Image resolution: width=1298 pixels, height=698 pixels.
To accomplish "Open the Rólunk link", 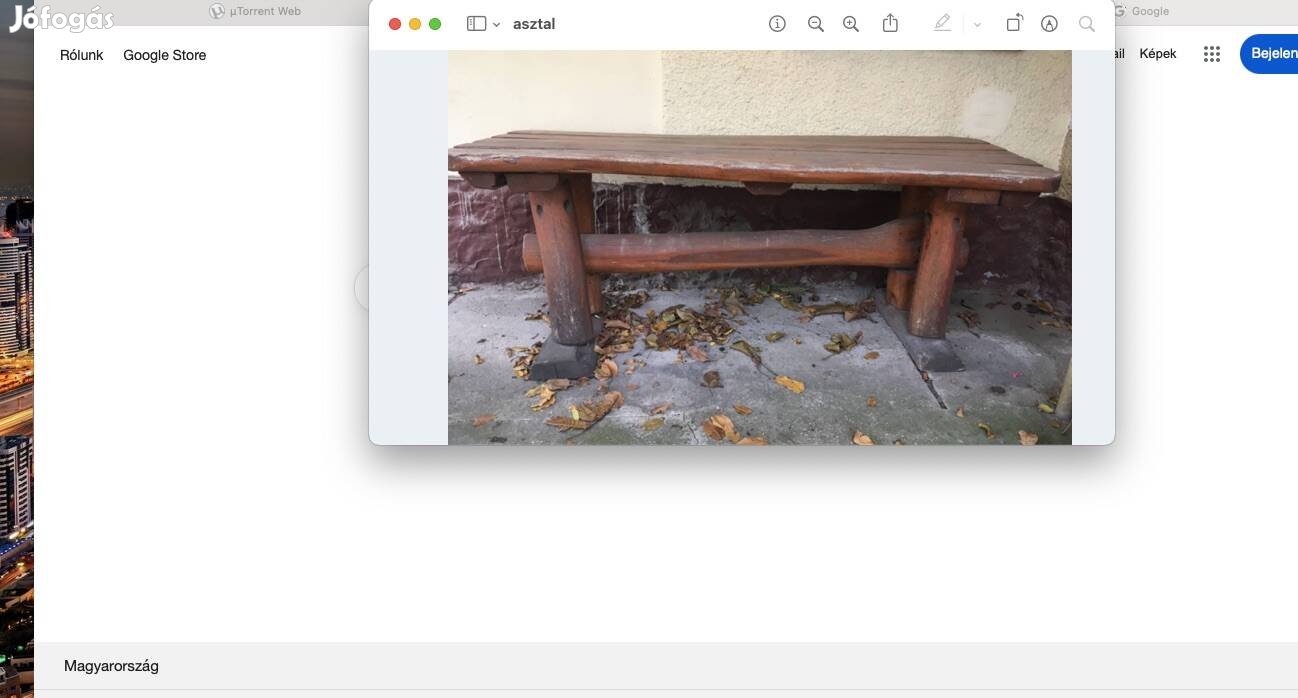I will coord(81,55).
